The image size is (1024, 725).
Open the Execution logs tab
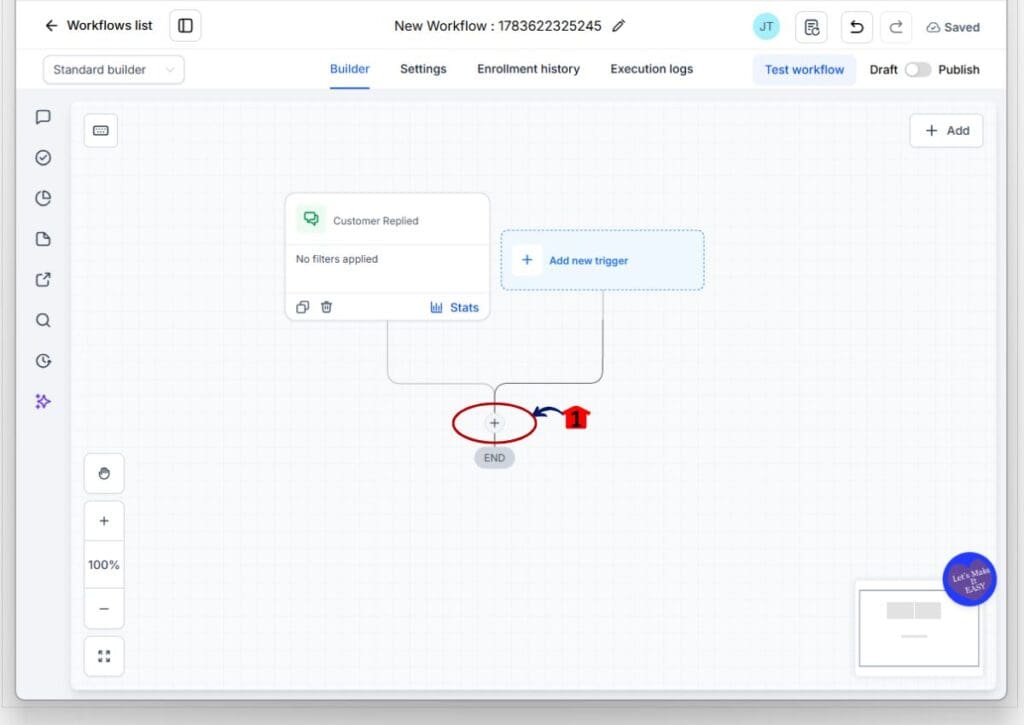pos(652,69)
